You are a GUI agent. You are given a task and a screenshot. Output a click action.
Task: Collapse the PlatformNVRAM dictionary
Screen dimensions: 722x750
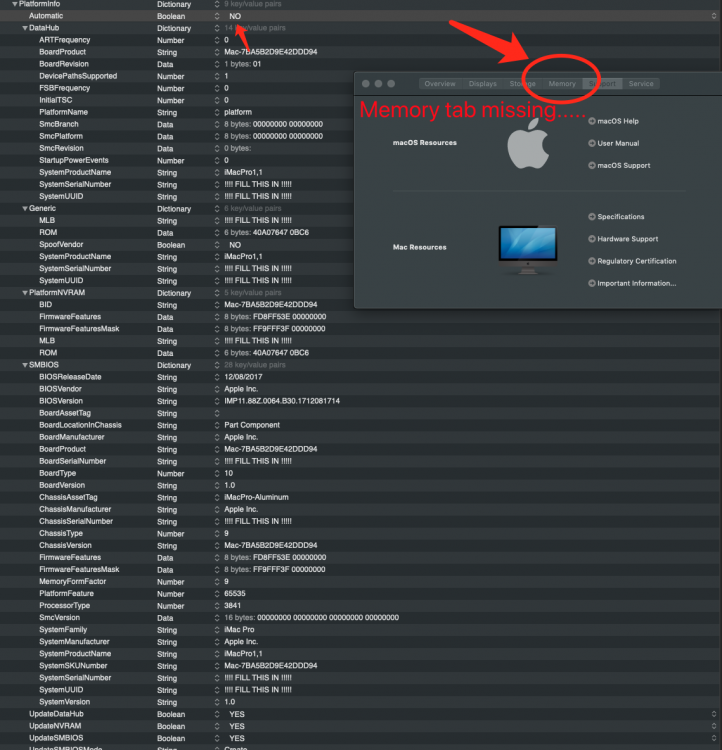25,293
